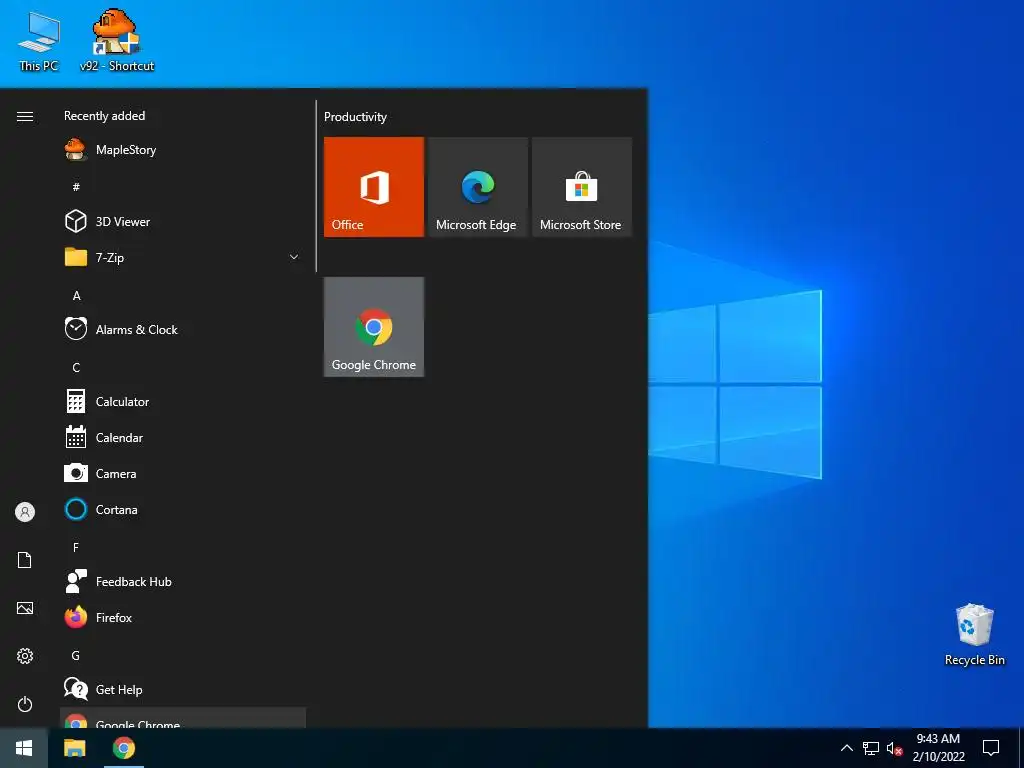Click the 'C' letter header

[x=76, y=368]
